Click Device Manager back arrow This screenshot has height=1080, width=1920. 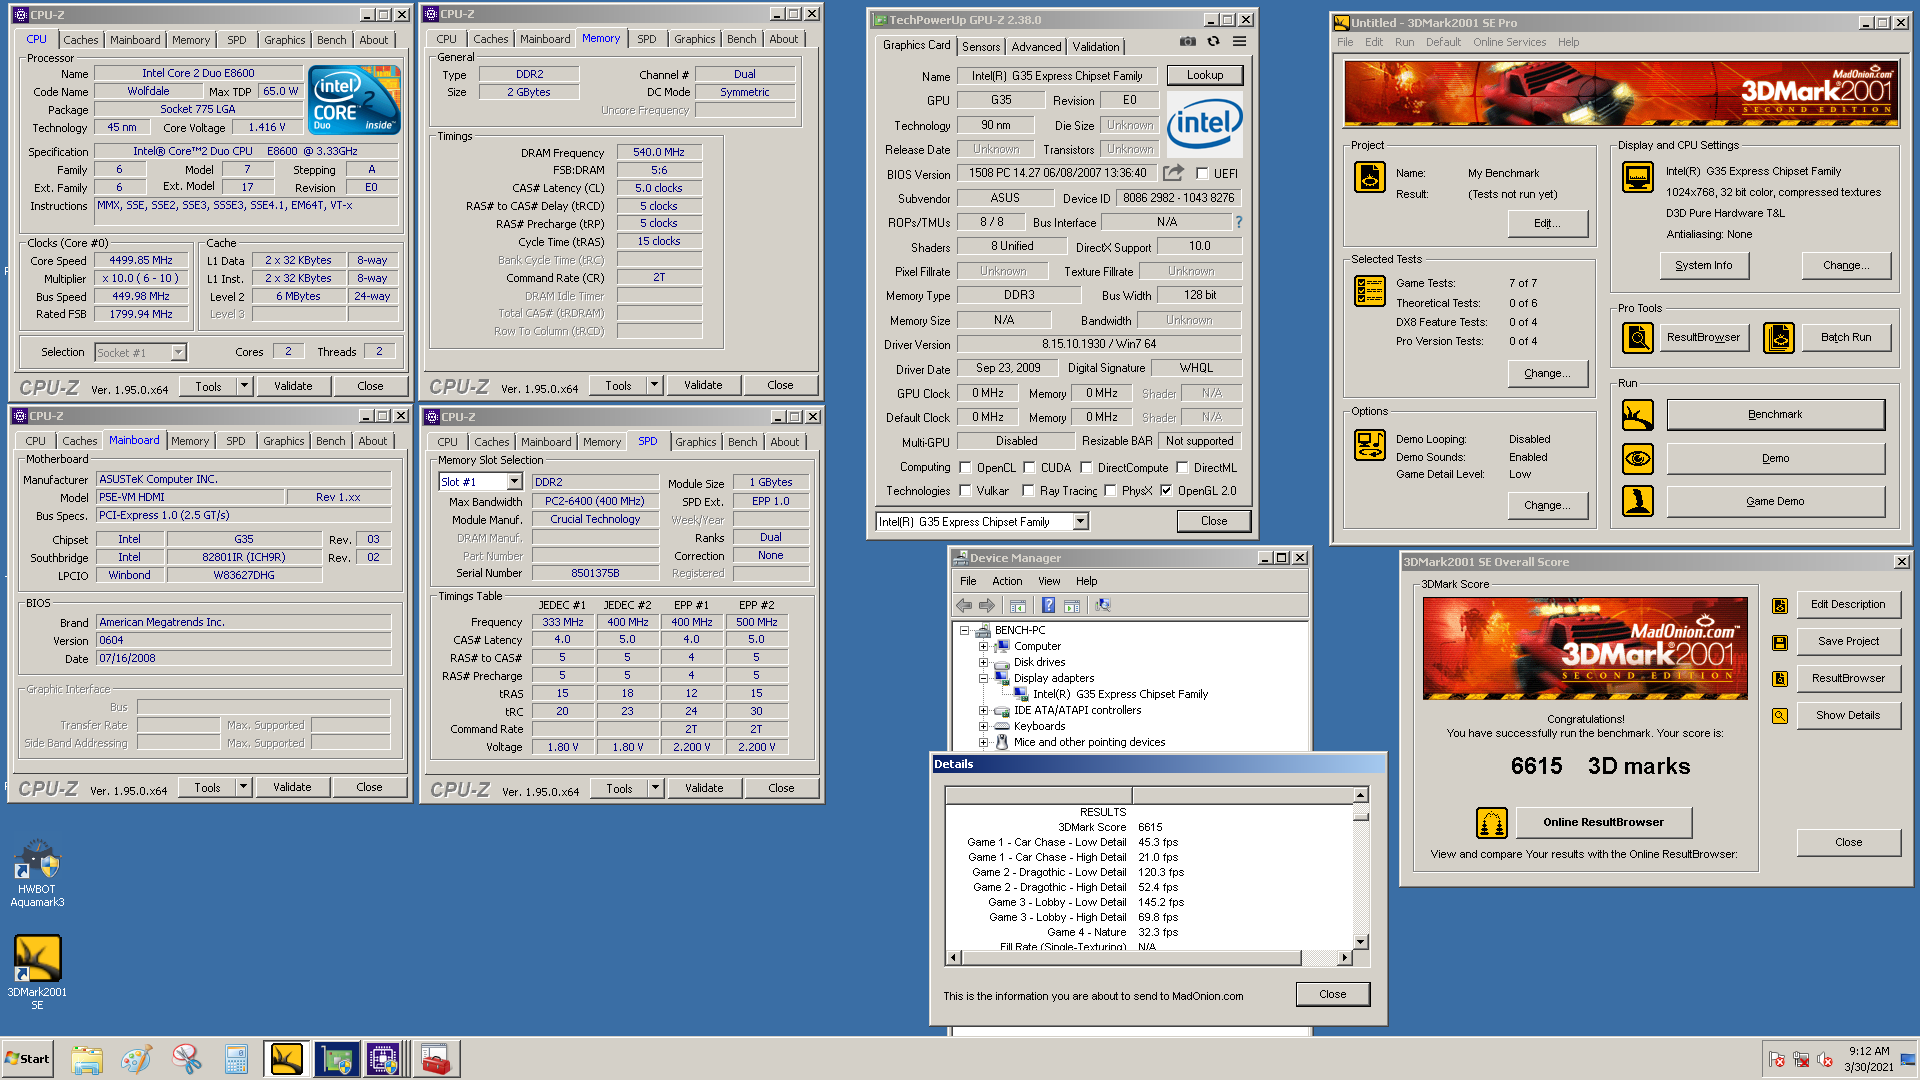click(964, 605)
